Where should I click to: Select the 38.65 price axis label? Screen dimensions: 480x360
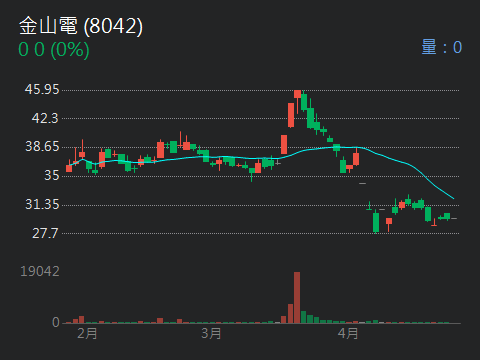(x=42, y=146)
